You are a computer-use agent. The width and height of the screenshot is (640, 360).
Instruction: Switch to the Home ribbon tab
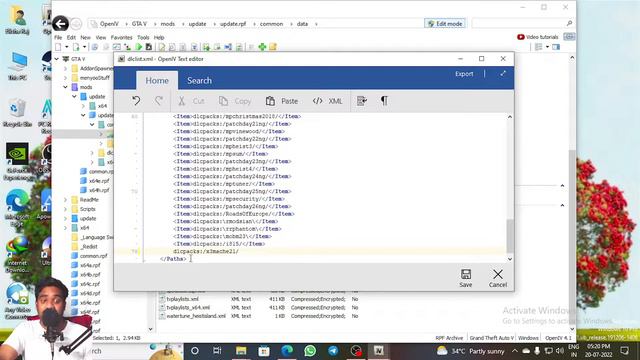(x=157, y=80)
